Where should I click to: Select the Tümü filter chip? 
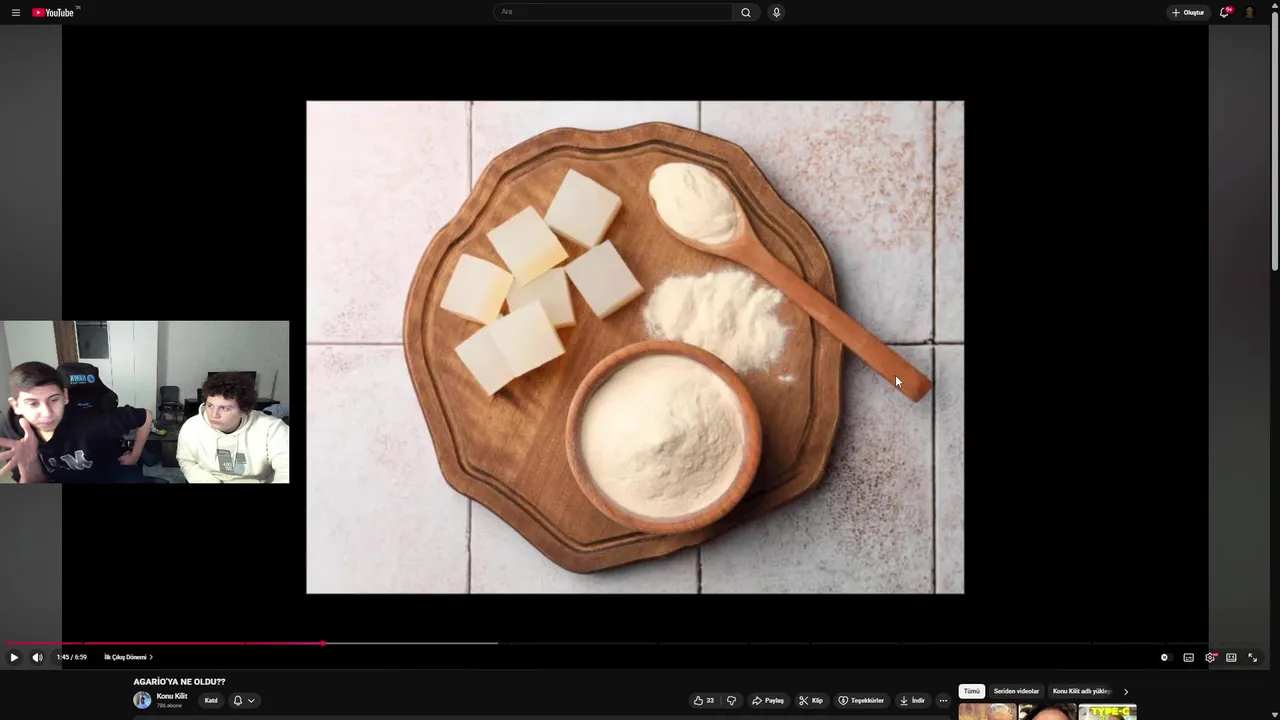tap(972, 691)
